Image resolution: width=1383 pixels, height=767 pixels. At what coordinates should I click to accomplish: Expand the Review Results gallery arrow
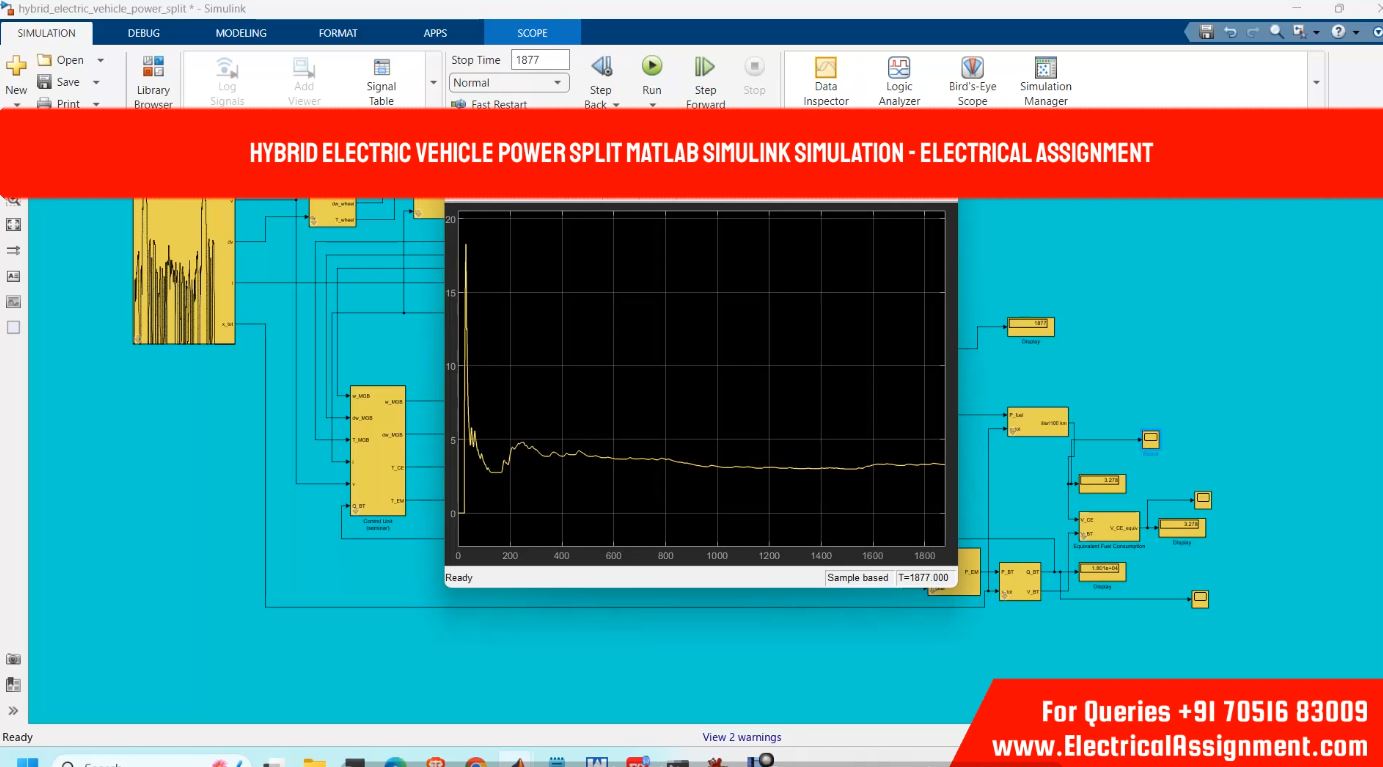click(1315, 83)
